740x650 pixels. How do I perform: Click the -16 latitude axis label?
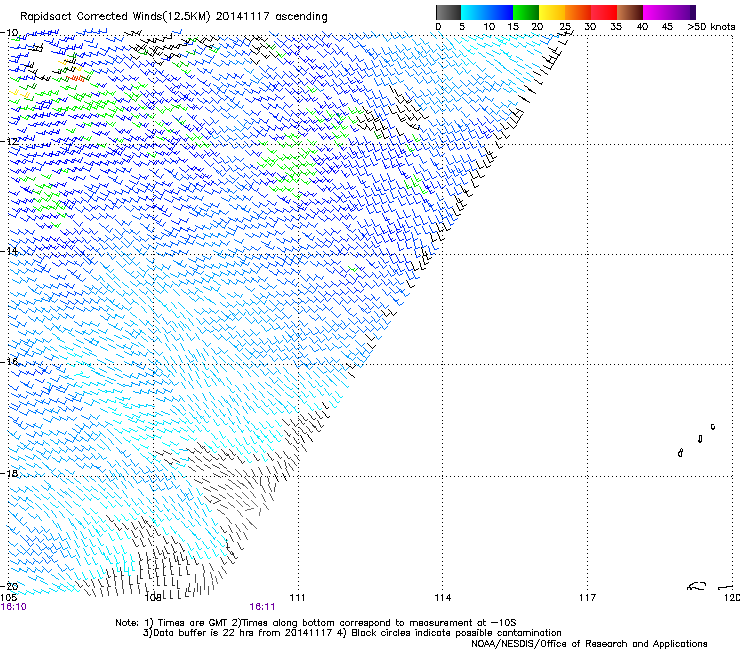[x=9, y=362]
